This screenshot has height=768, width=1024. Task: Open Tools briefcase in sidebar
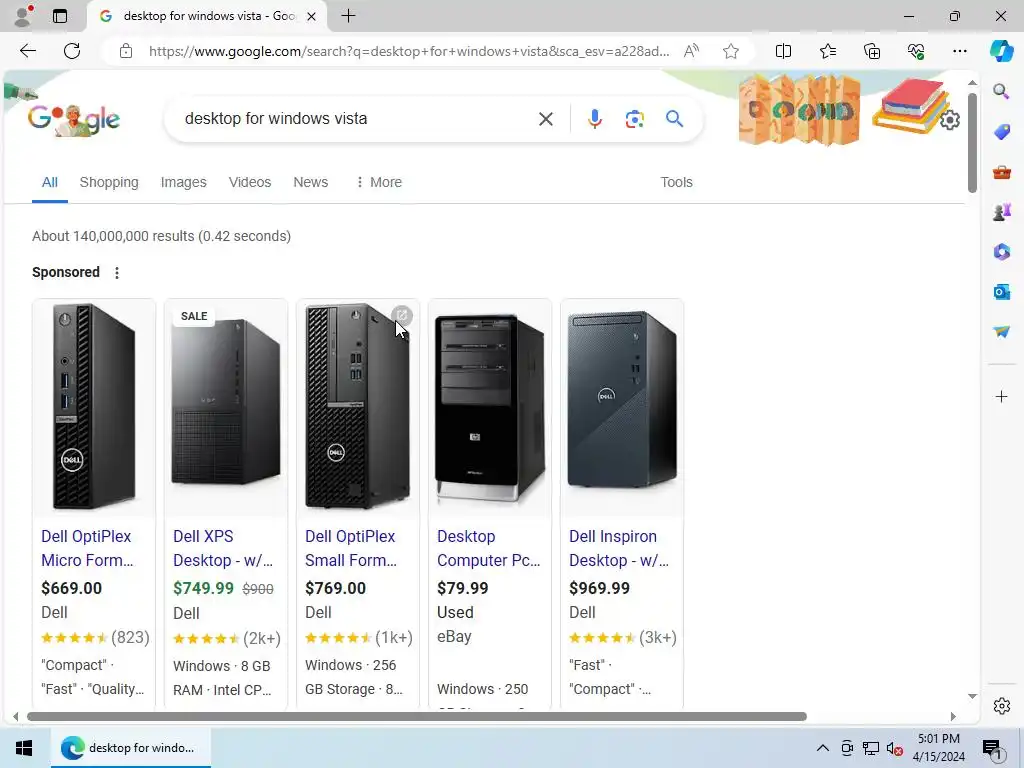point(1001,172)
